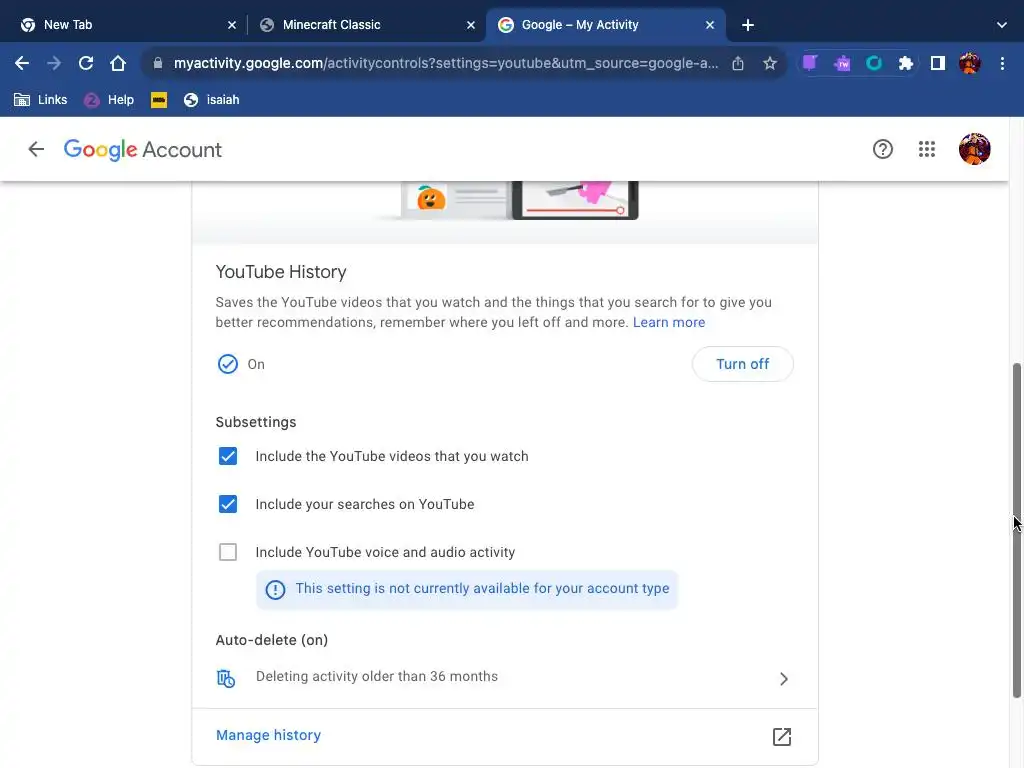Click the page vertical scrollbar thumb
The width and height of the screenshot is (1024, 768).
[x=1017, y=530]
